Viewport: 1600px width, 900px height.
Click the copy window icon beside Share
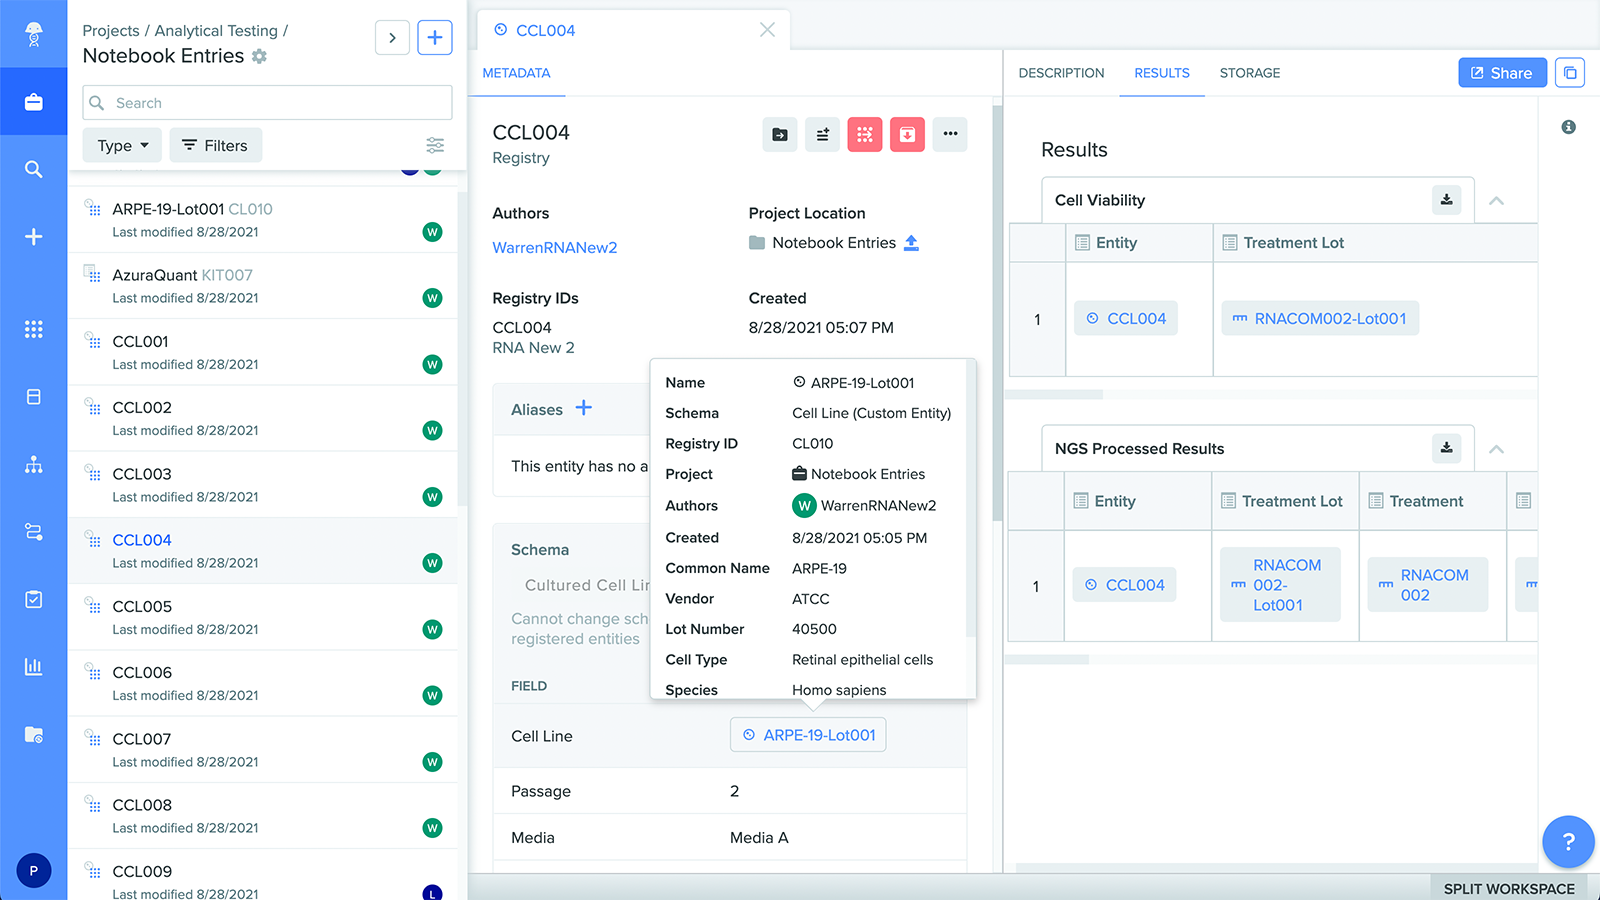tap(1570, 73)
